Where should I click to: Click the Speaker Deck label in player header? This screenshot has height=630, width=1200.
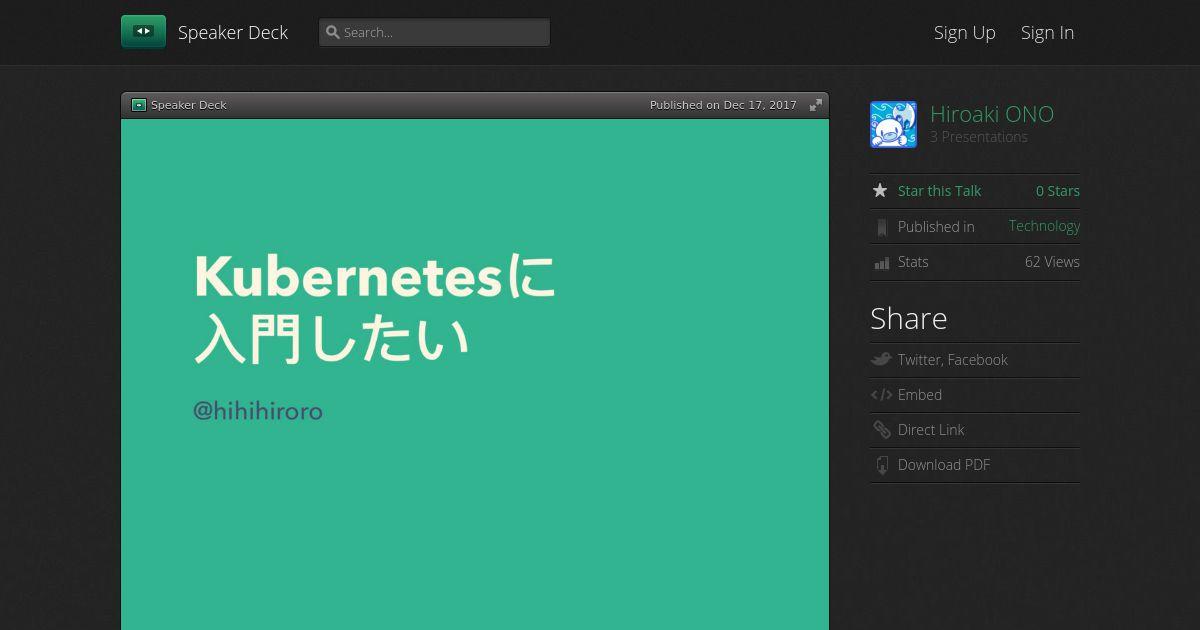coord(189,105)
